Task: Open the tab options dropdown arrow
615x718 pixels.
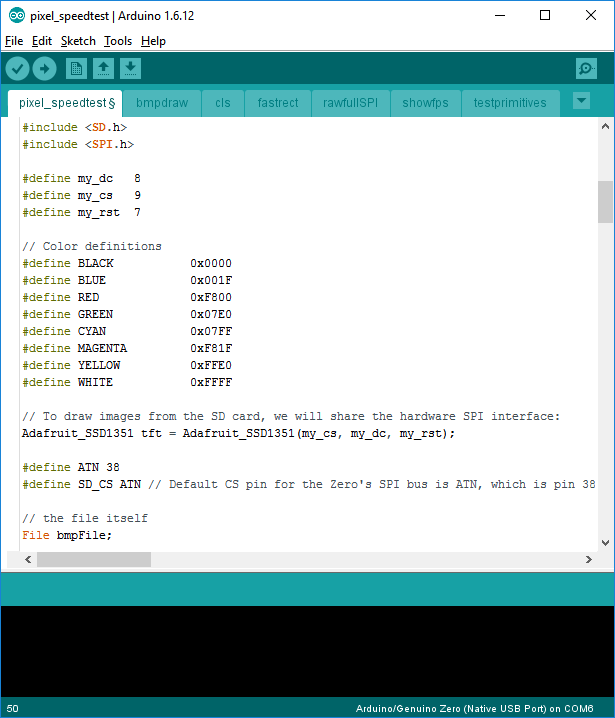Action: tap(581, 101)
